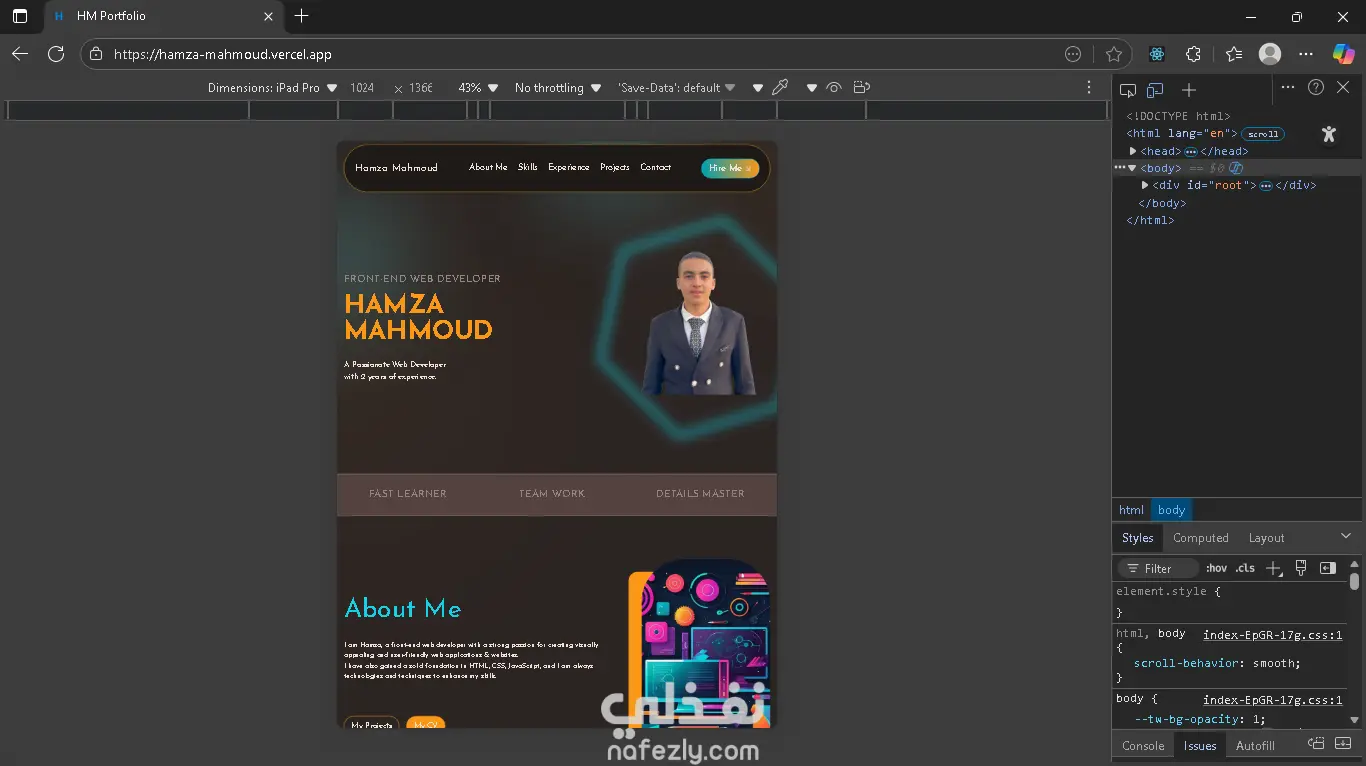Toggle the :hov element state panel
The width and height of the screenshot is (1366, 766).
coord(1216,568)
